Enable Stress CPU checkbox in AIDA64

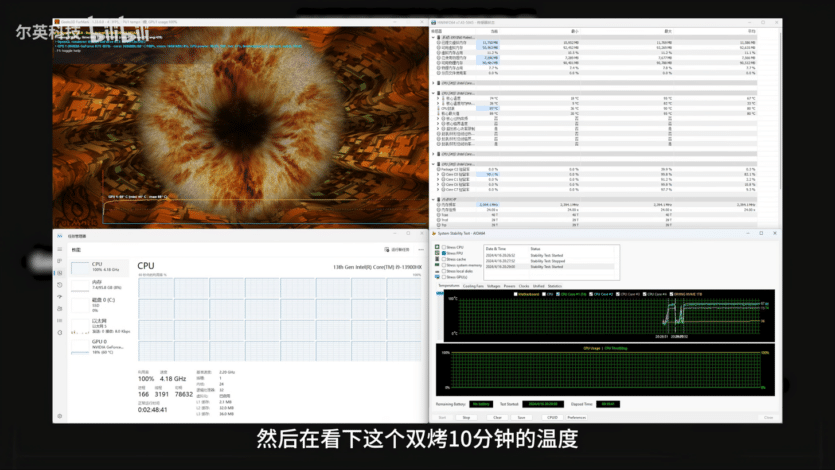tap(444, 248)
